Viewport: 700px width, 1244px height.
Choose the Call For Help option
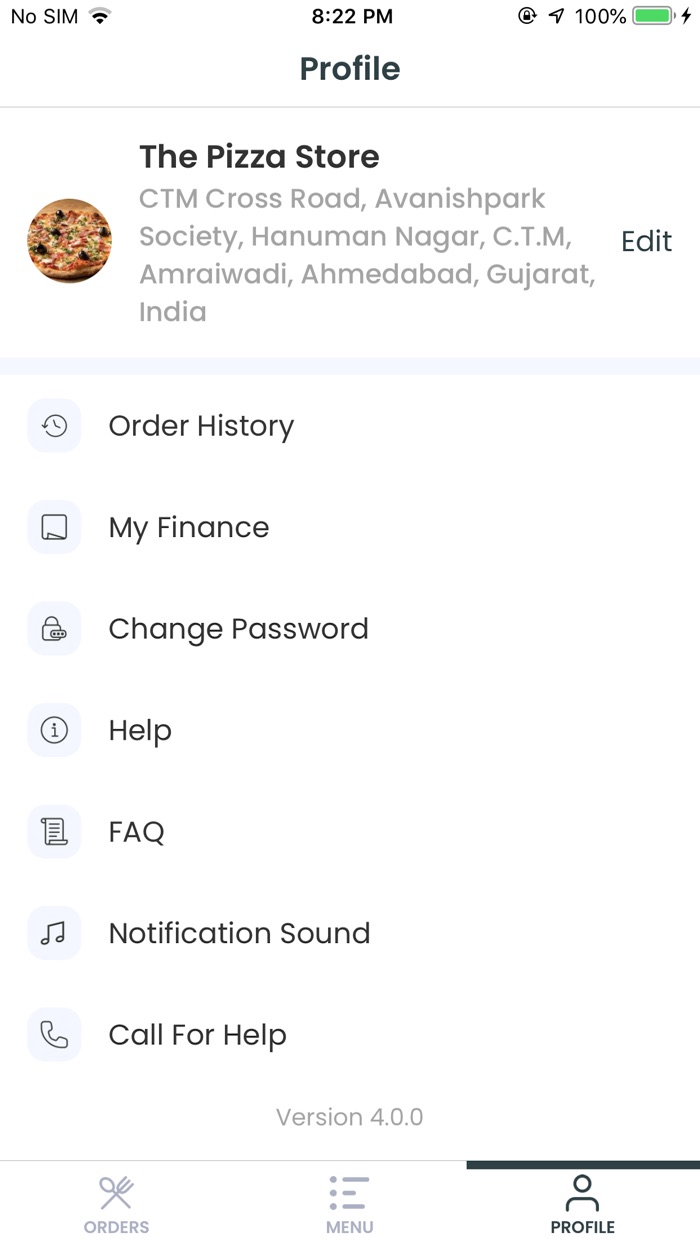point(197,1035)
